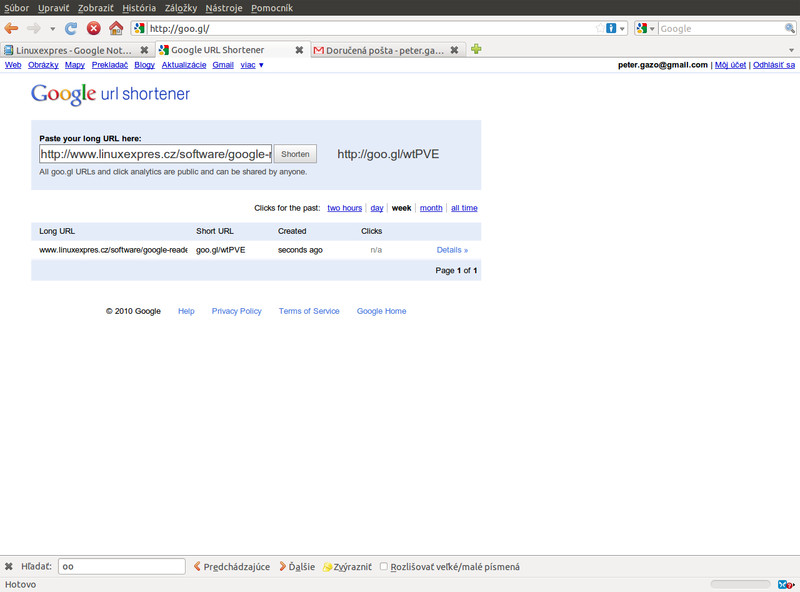
Task: Open the Google Home link
Action: 382,311
